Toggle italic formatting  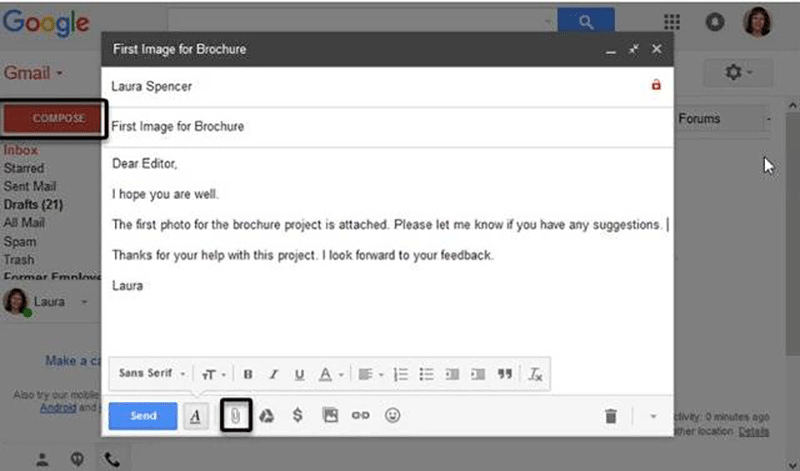(273, 374)
